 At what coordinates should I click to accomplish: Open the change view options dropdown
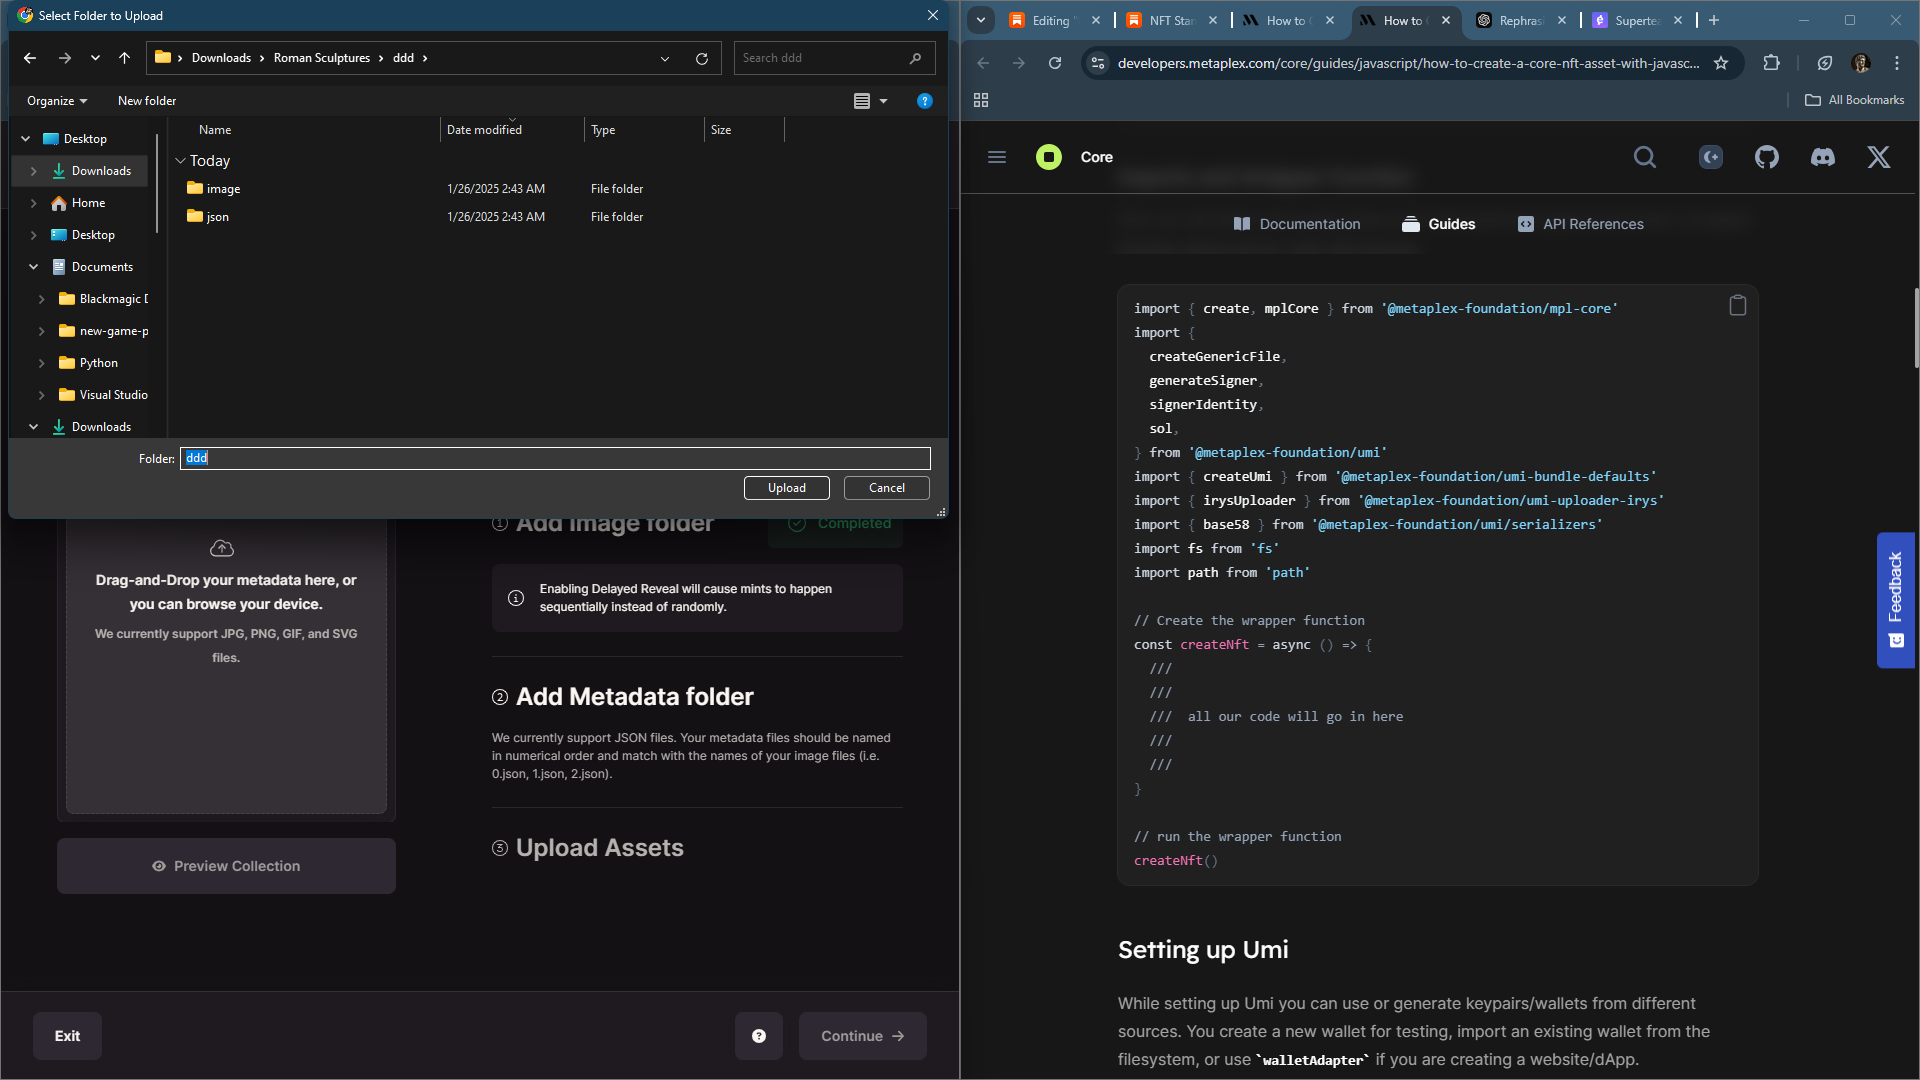pos(883,101)
